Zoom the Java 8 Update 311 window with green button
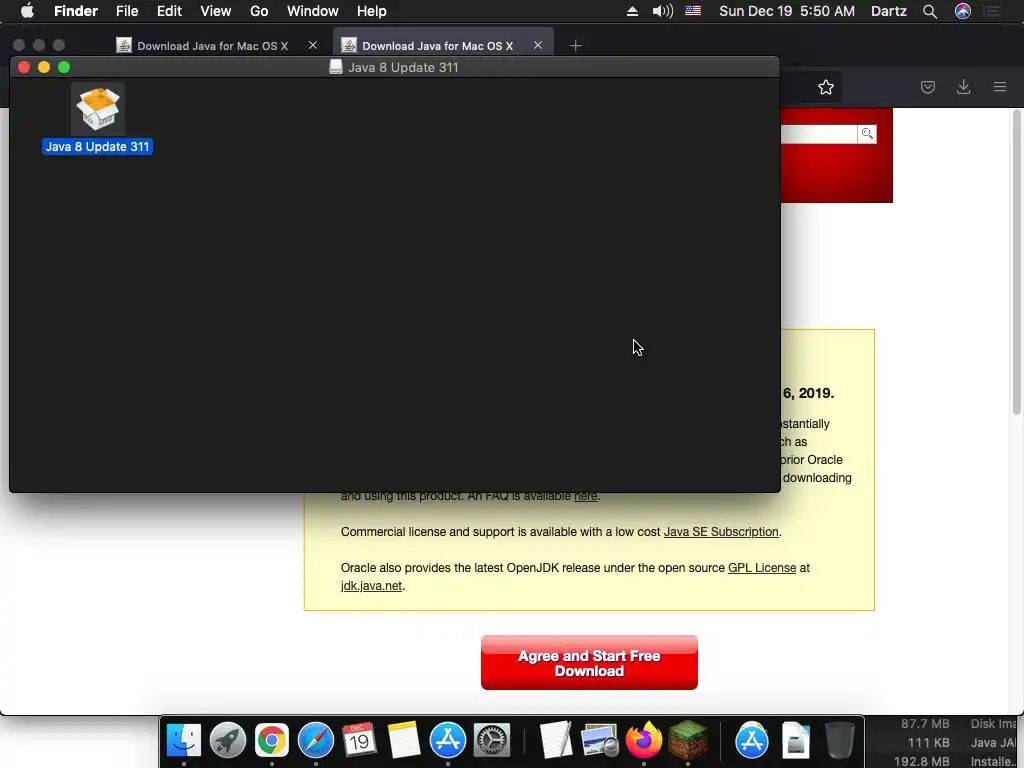 tap(64, 67)
